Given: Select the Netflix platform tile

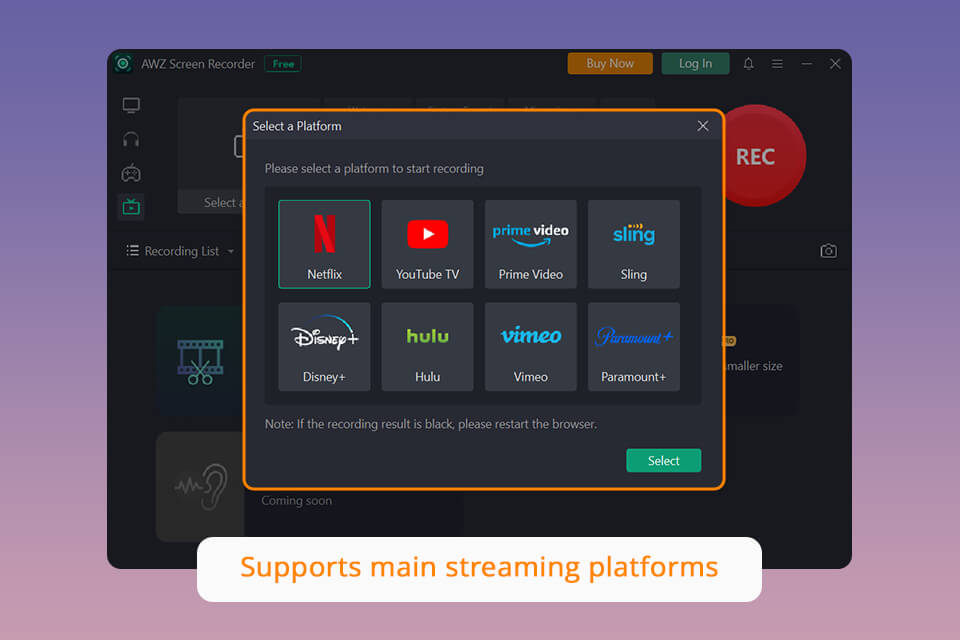Looking at the screenshot, I should (x=324, y=244).
